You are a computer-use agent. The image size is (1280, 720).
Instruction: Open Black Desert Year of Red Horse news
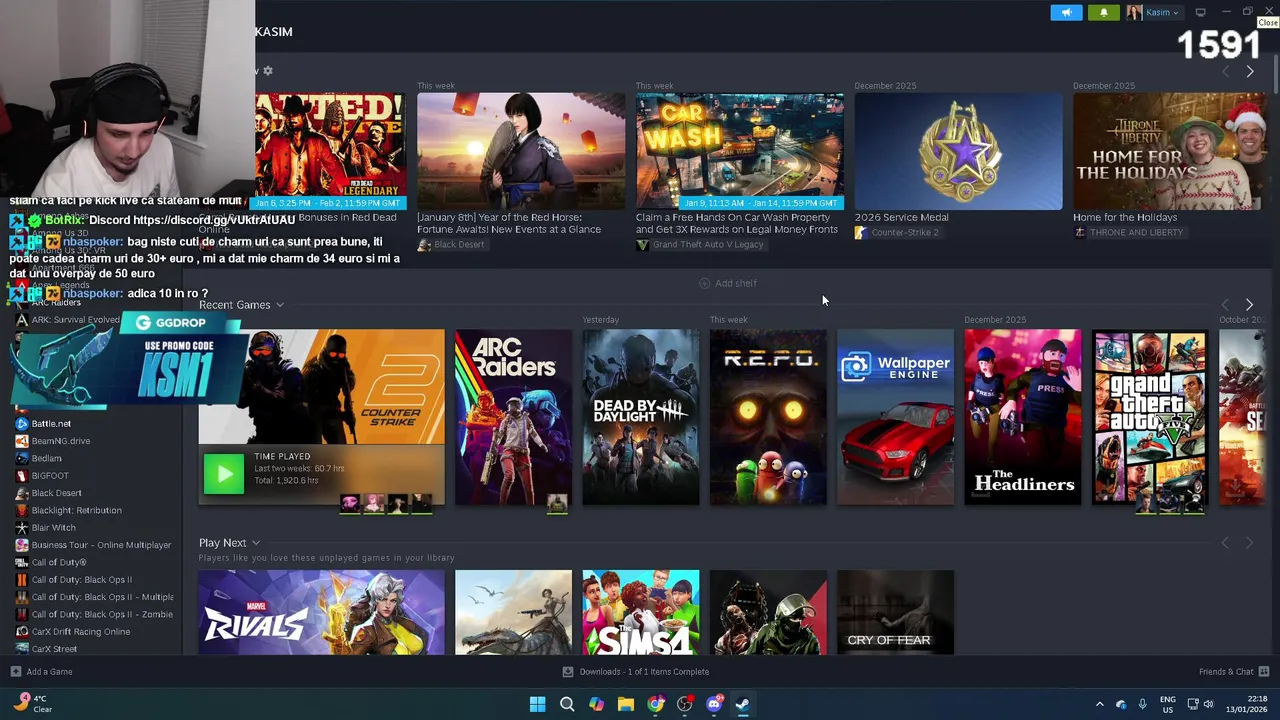(521, 152)
